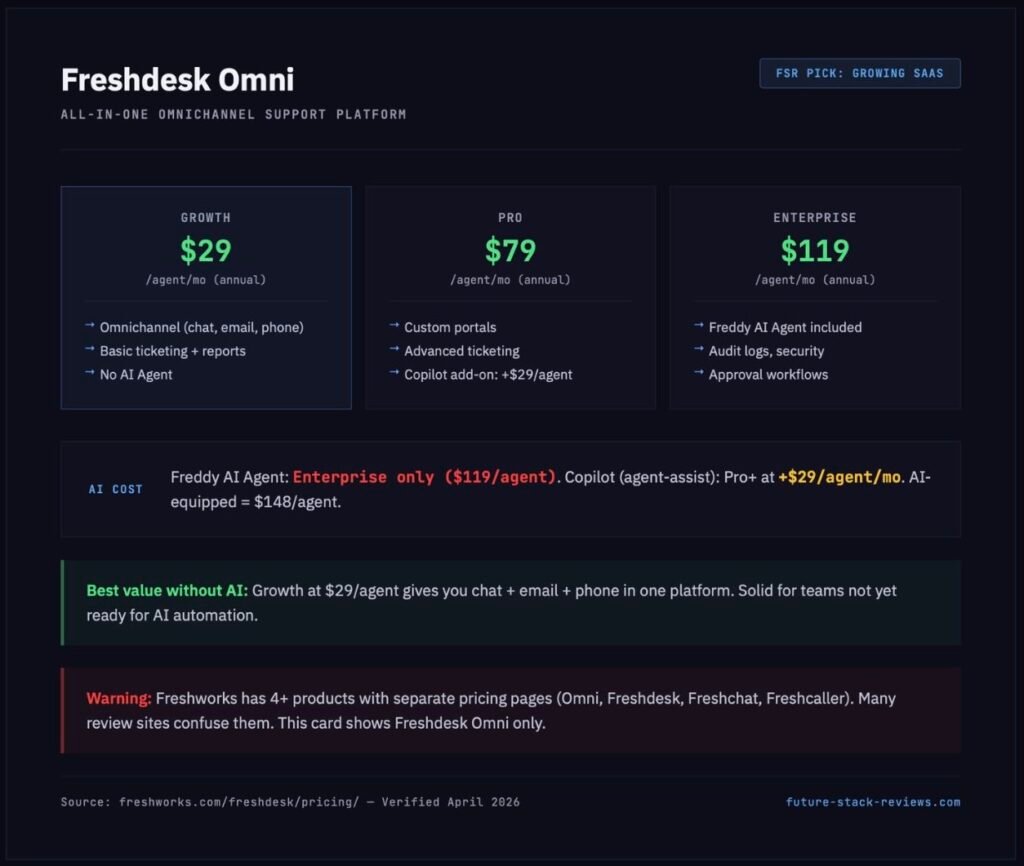Click the highlighted +$29/agent/mo price text
The image size is (1024, 866).
[840, 477]
